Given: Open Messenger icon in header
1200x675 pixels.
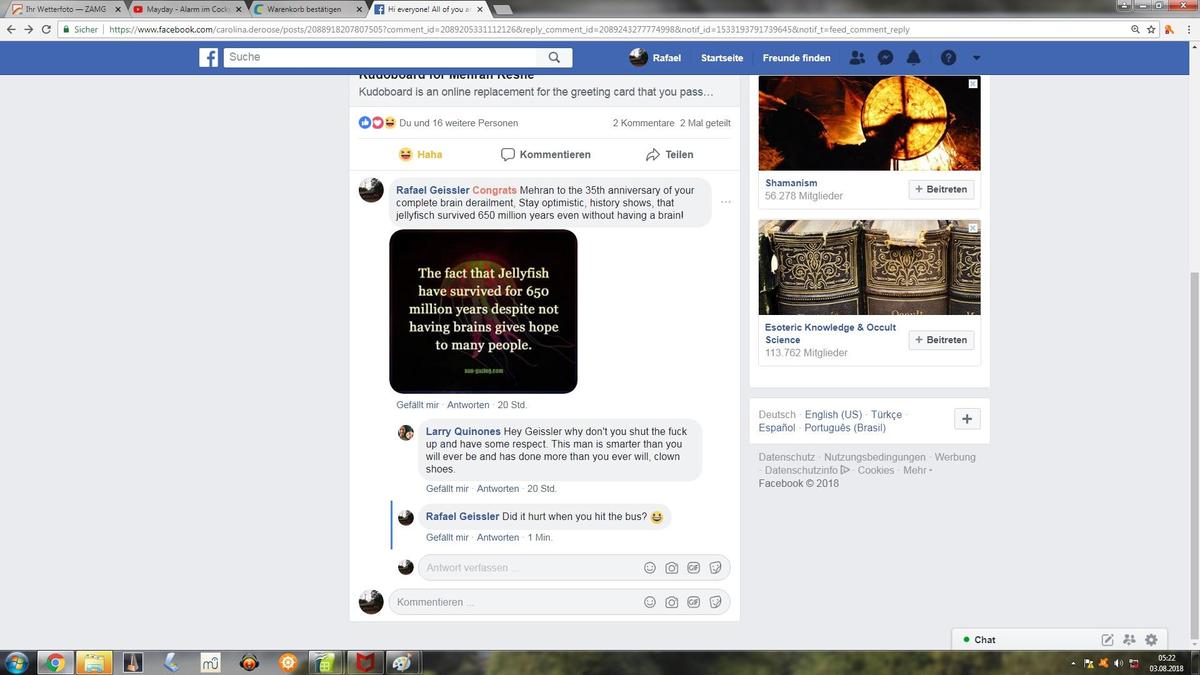Looking at the screenshot, I should pos(885,58).
